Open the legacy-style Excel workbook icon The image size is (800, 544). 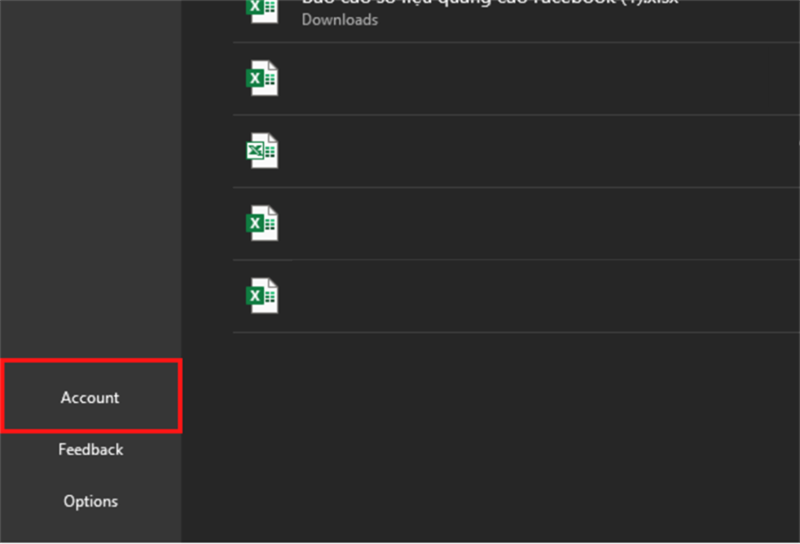[x=262, y=151]
